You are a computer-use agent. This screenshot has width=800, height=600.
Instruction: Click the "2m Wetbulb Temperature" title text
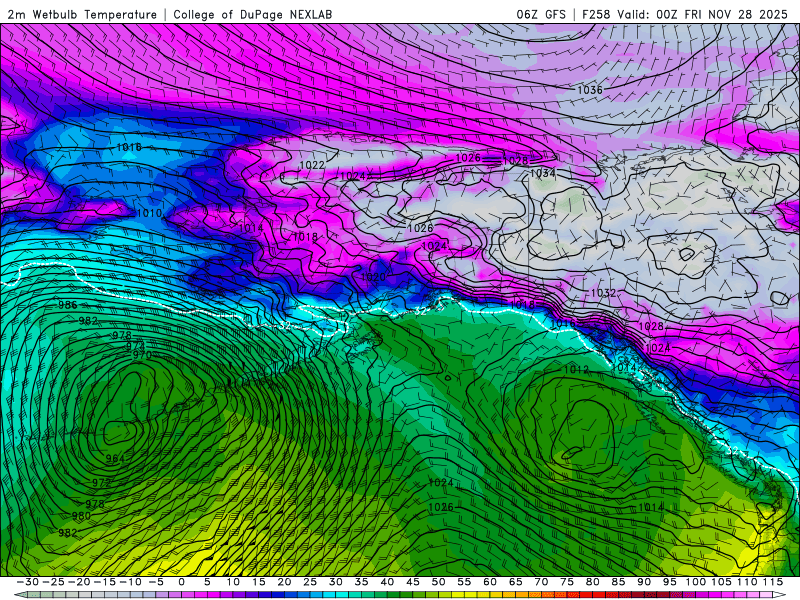click(x=82, y=14)
